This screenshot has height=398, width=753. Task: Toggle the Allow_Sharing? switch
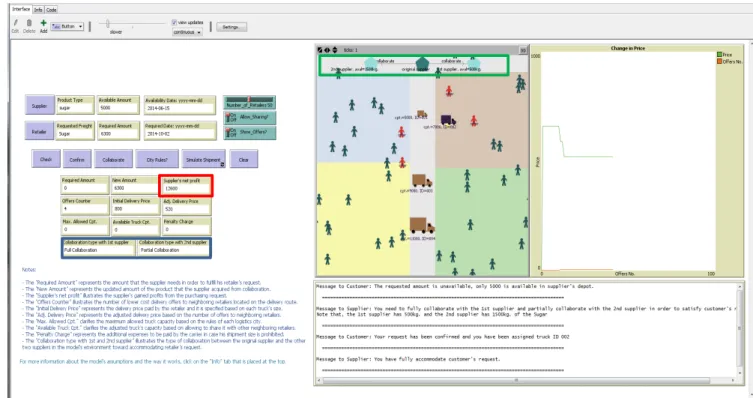tap(250, 117)
